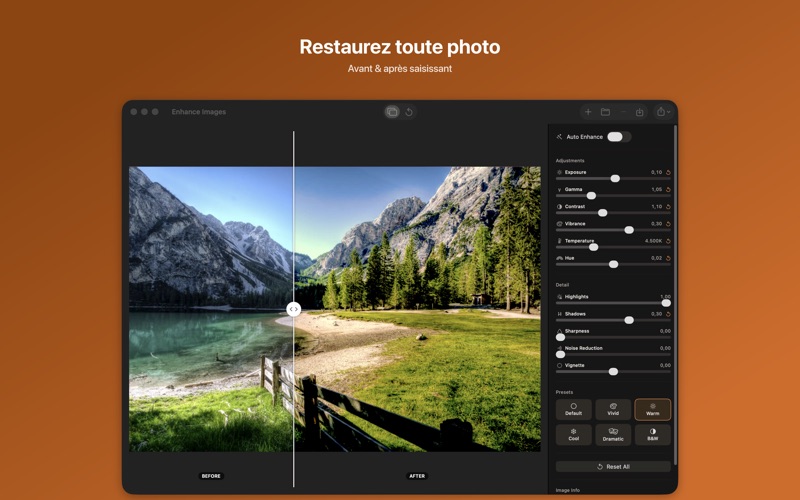The width and height of the screenshot is (800, 500).
Task: Click the Contrast half-circle icon
Action: click(559, 207)
